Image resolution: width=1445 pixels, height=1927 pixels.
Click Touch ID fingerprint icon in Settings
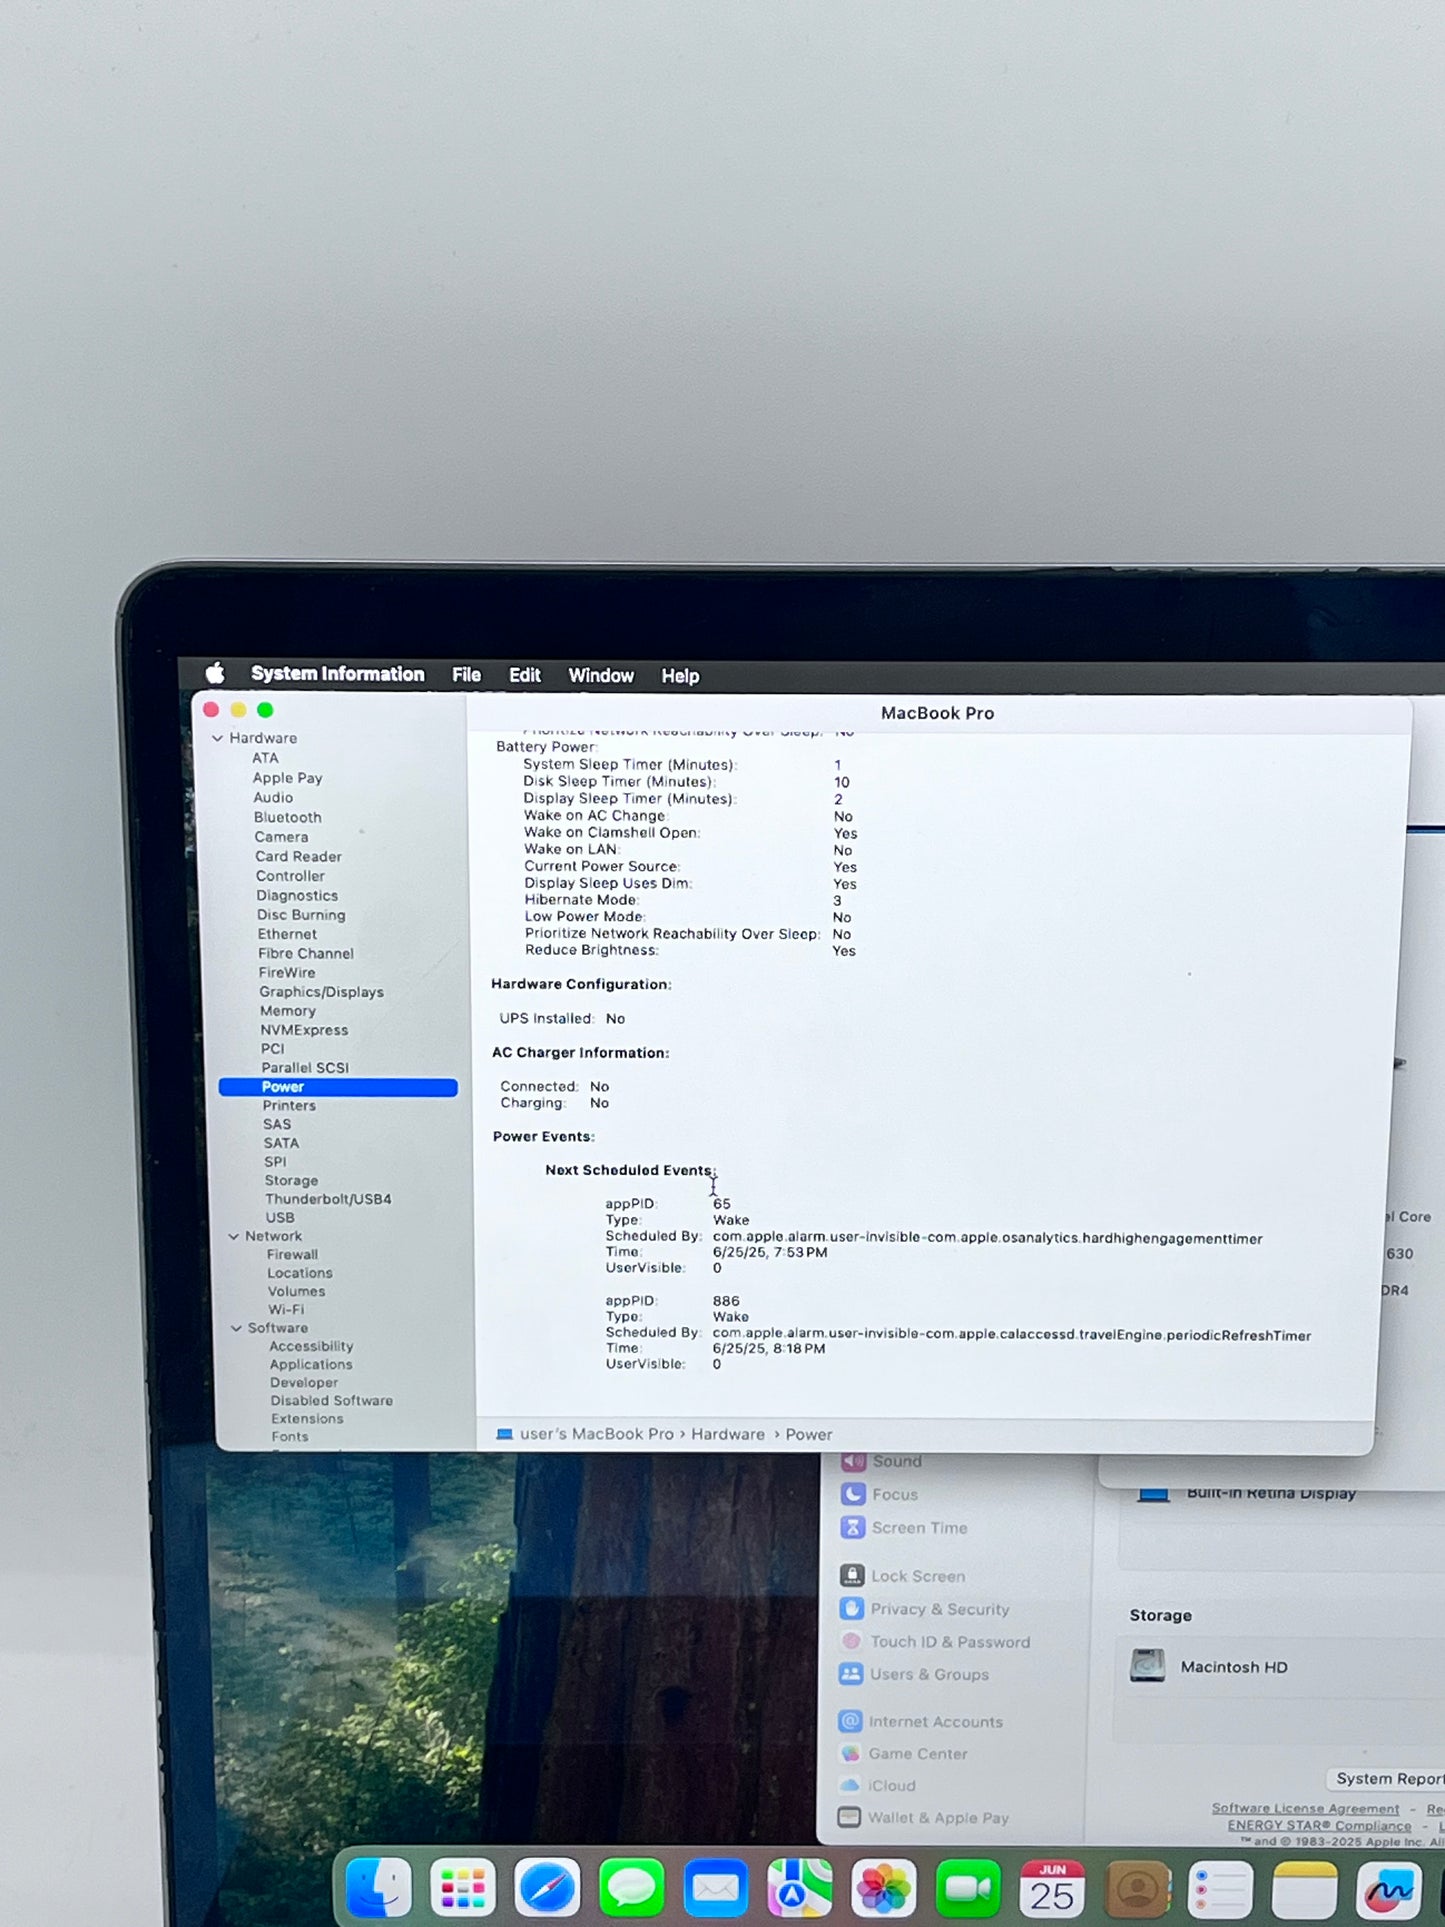[x=851, y=1641]
